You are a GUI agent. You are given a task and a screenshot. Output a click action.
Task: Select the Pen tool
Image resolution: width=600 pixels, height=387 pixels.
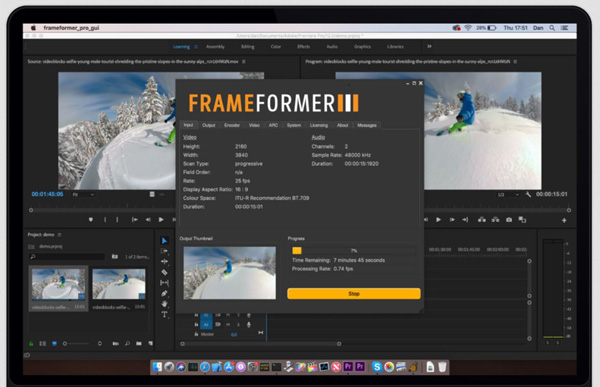164,293
